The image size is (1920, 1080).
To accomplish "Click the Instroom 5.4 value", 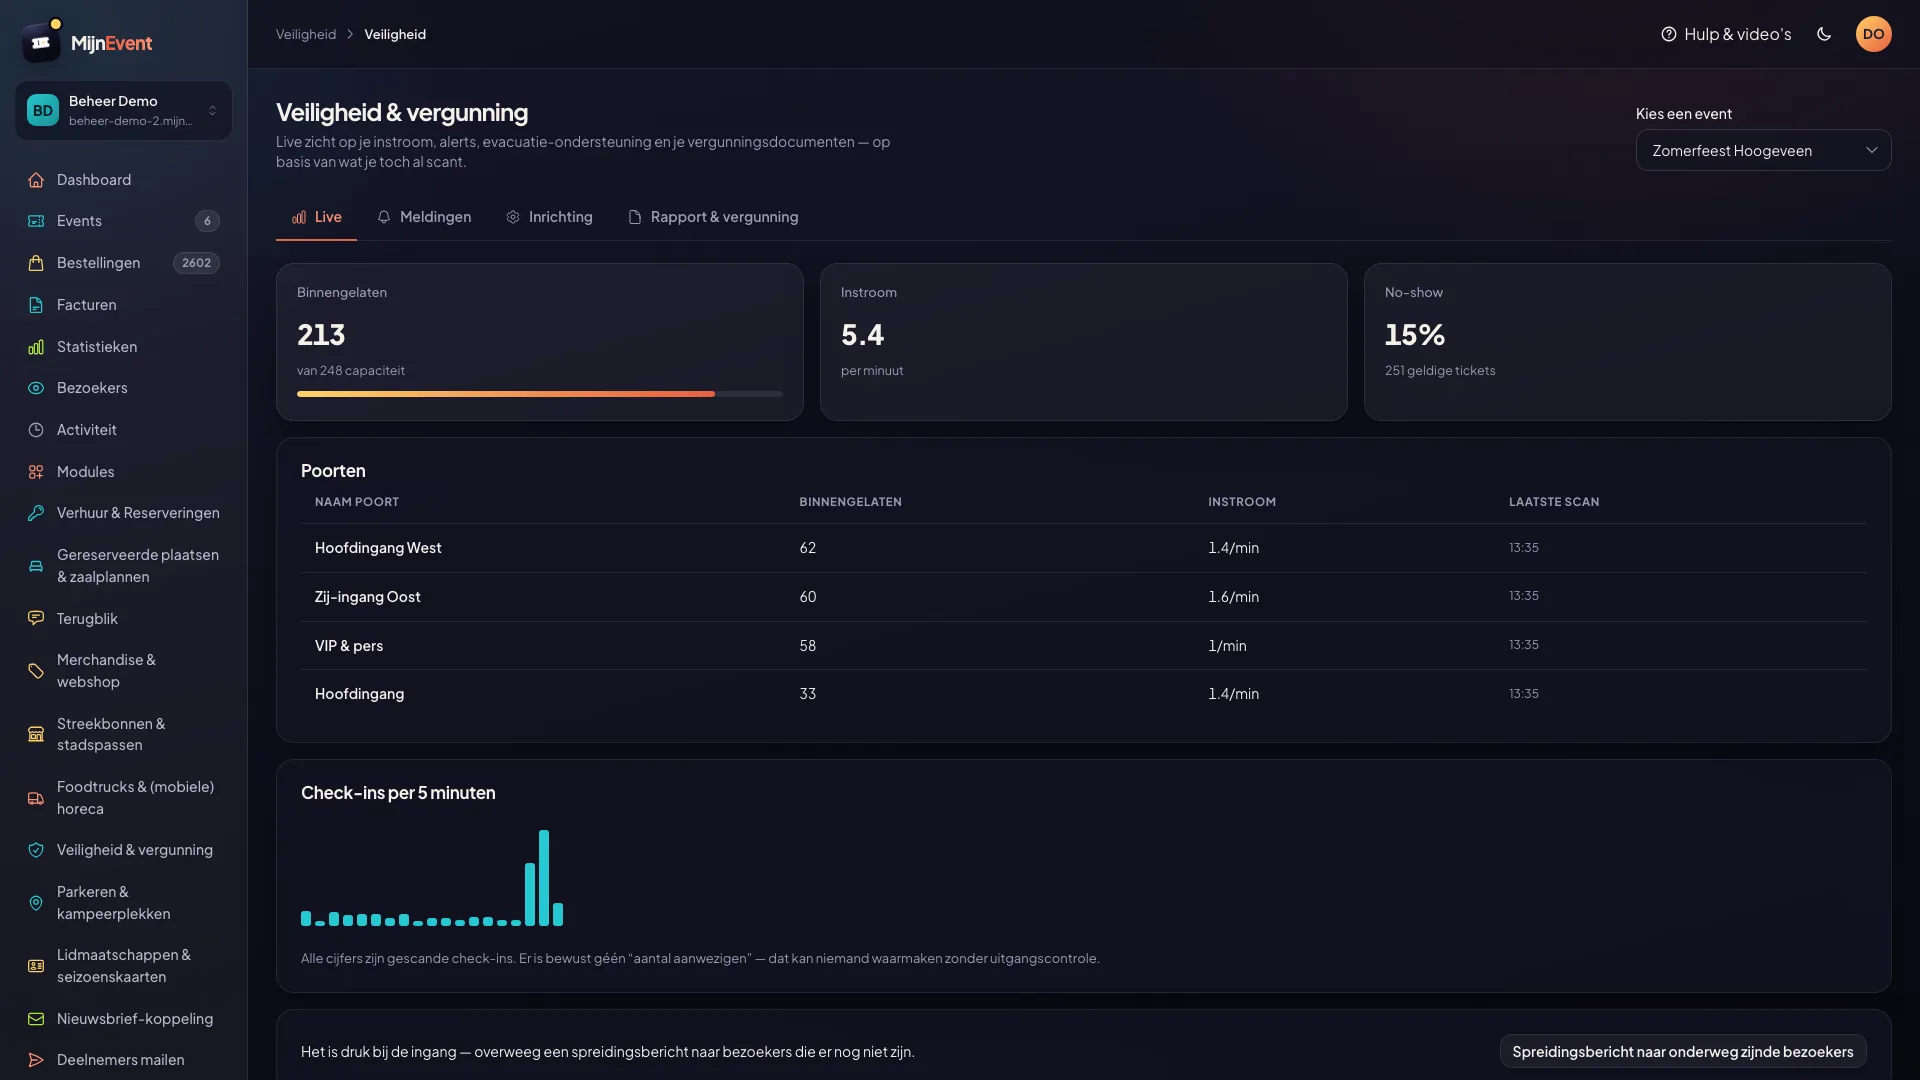I will point(862,335).
